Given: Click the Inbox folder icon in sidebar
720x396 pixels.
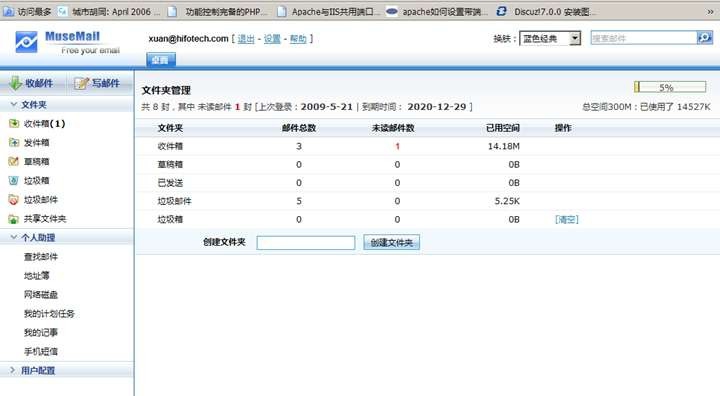Looking at the screenshot, I should pyautogui.click(x=14, y=124).
